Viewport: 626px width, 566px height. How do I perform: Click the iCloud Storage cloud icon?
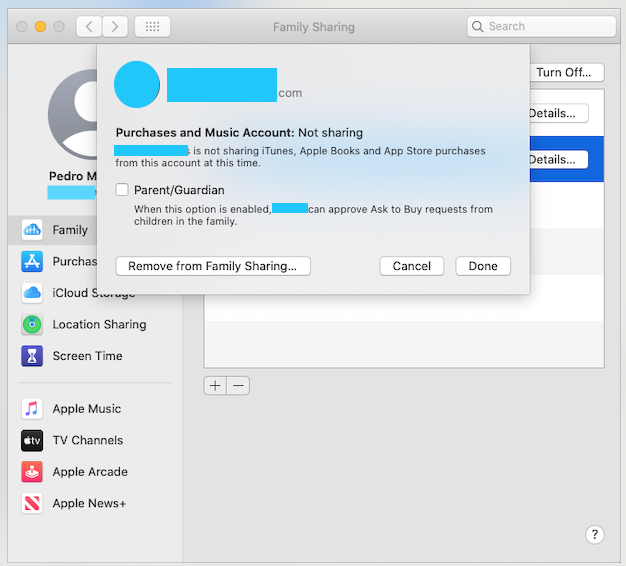pos(32,293)
